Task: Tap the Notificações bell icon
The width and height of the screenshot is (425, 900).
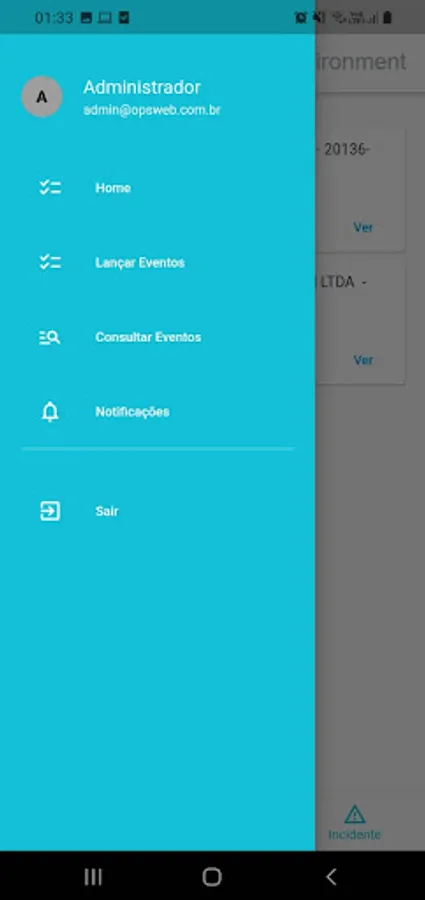Action: [x=50, y=412]
